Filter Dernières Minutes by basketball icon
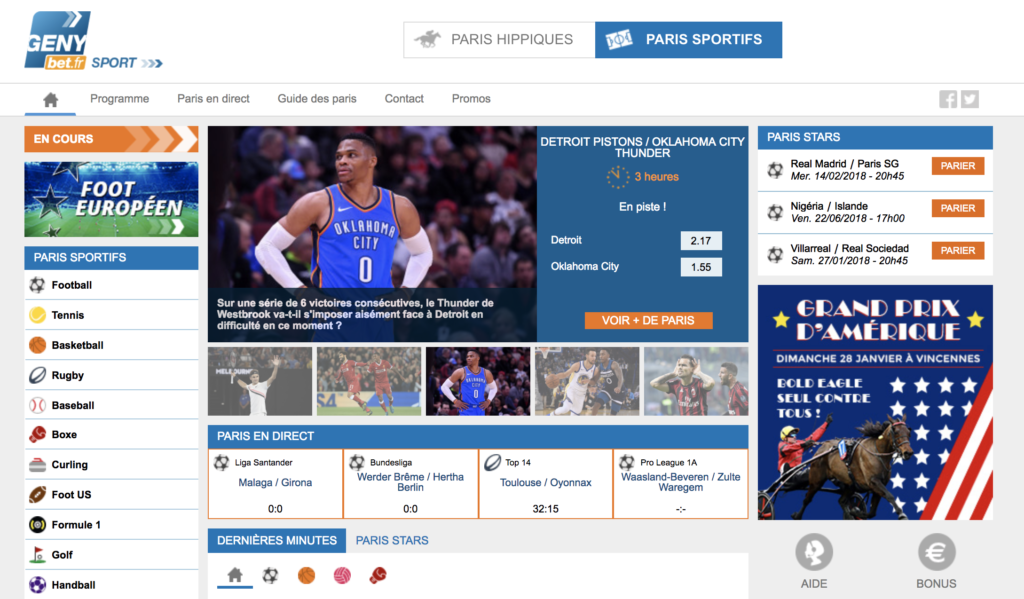 point(306,575)
